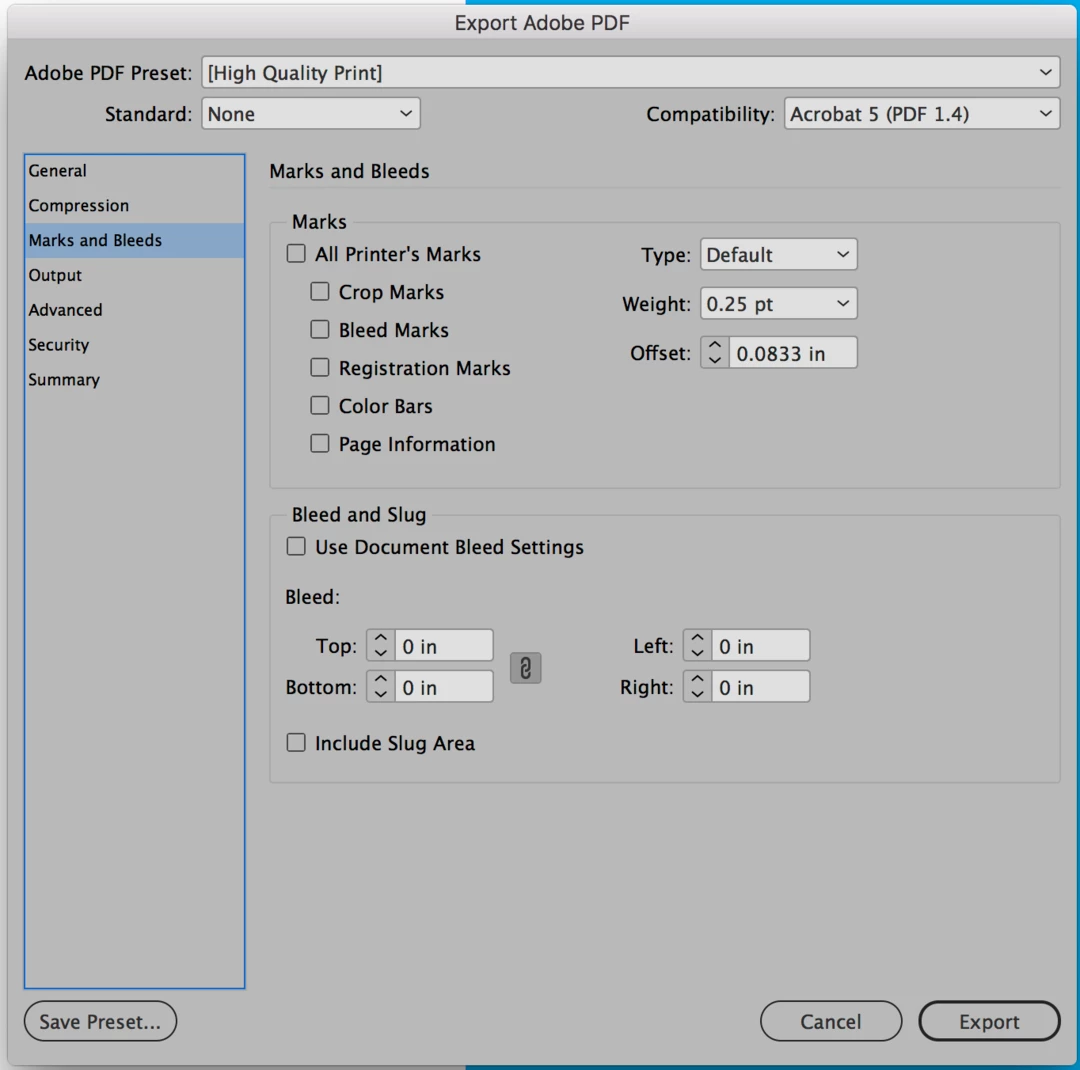1080x1070 pixels.
Task: Click the Offset value field
Action: click(x=793, y=353)
